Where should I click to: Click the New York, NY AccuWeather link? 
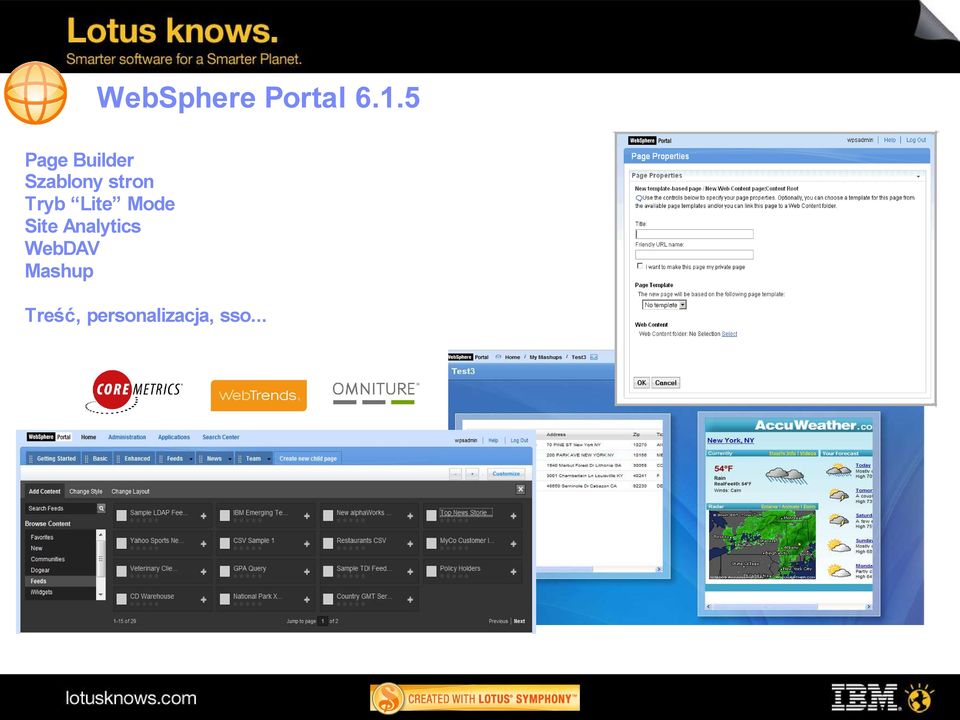point(730,440)
